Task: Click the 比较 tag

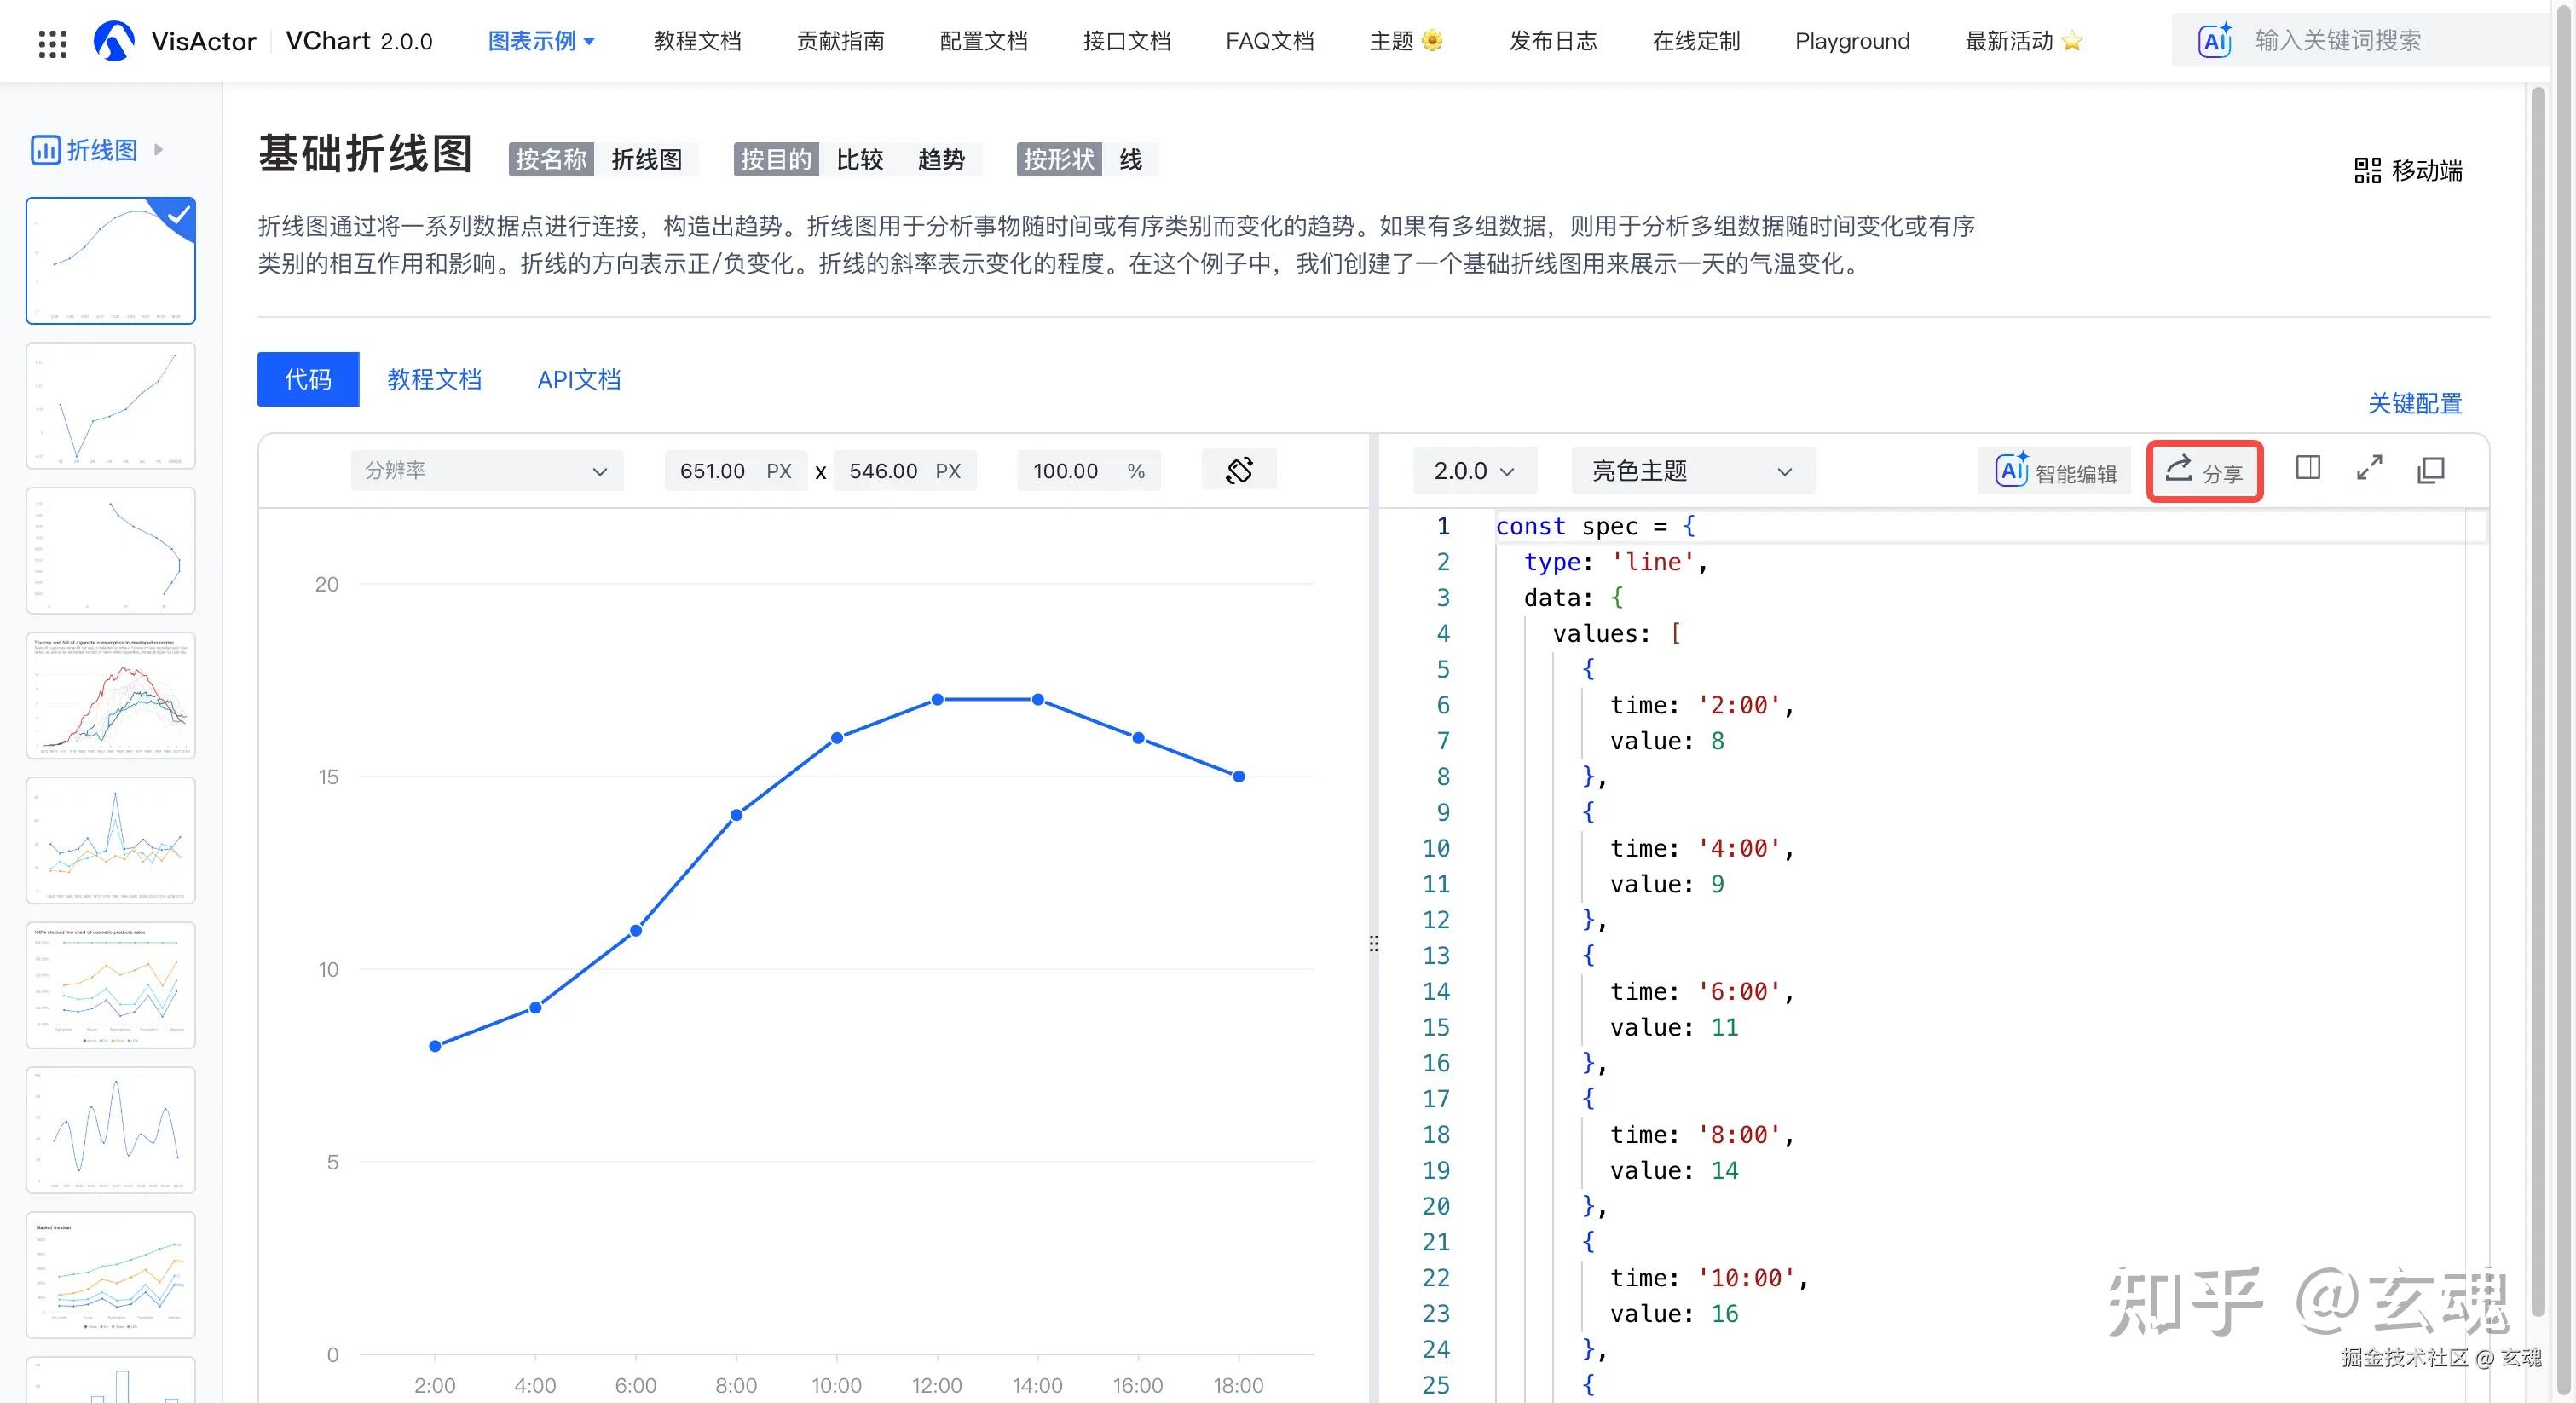Action: (860, 159)
